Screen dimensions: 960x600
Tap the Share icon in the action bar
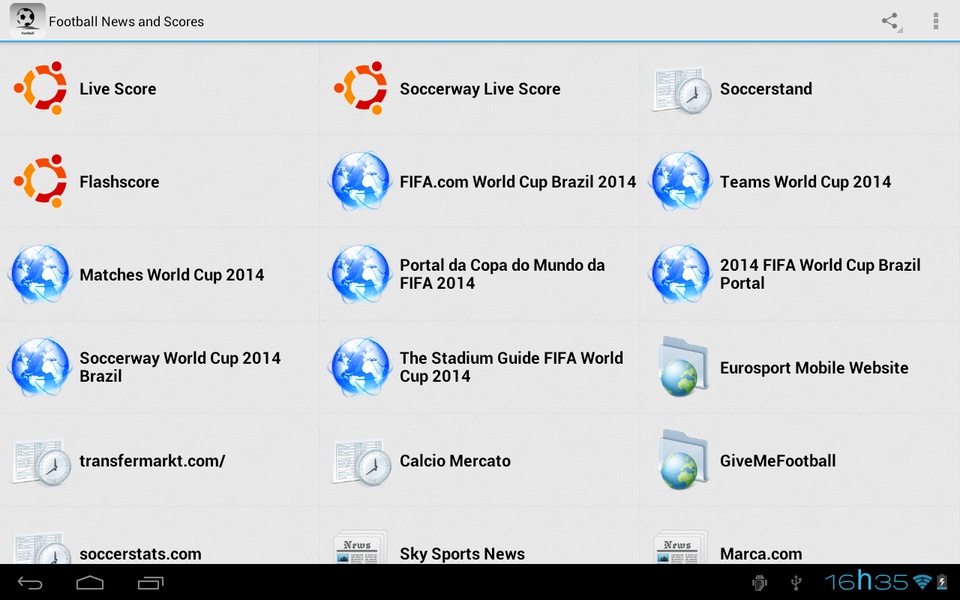coord(891,21)
